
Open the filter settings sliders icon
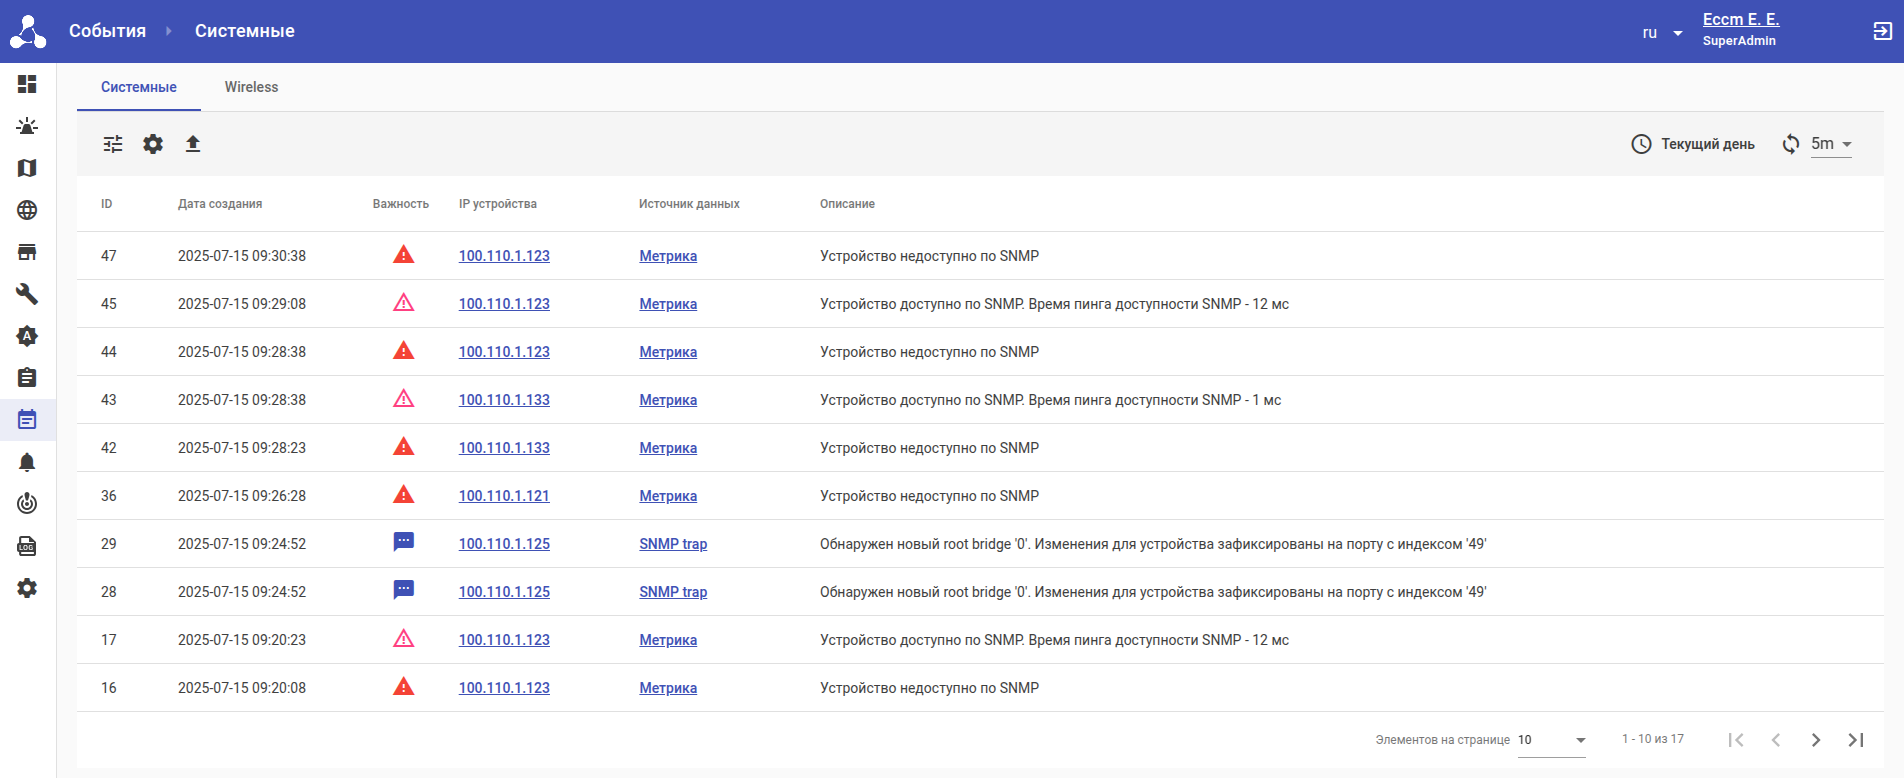113,144
